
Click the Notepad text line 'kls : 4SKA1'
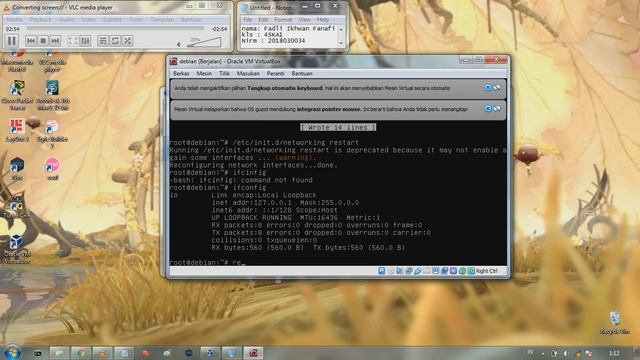262,35
